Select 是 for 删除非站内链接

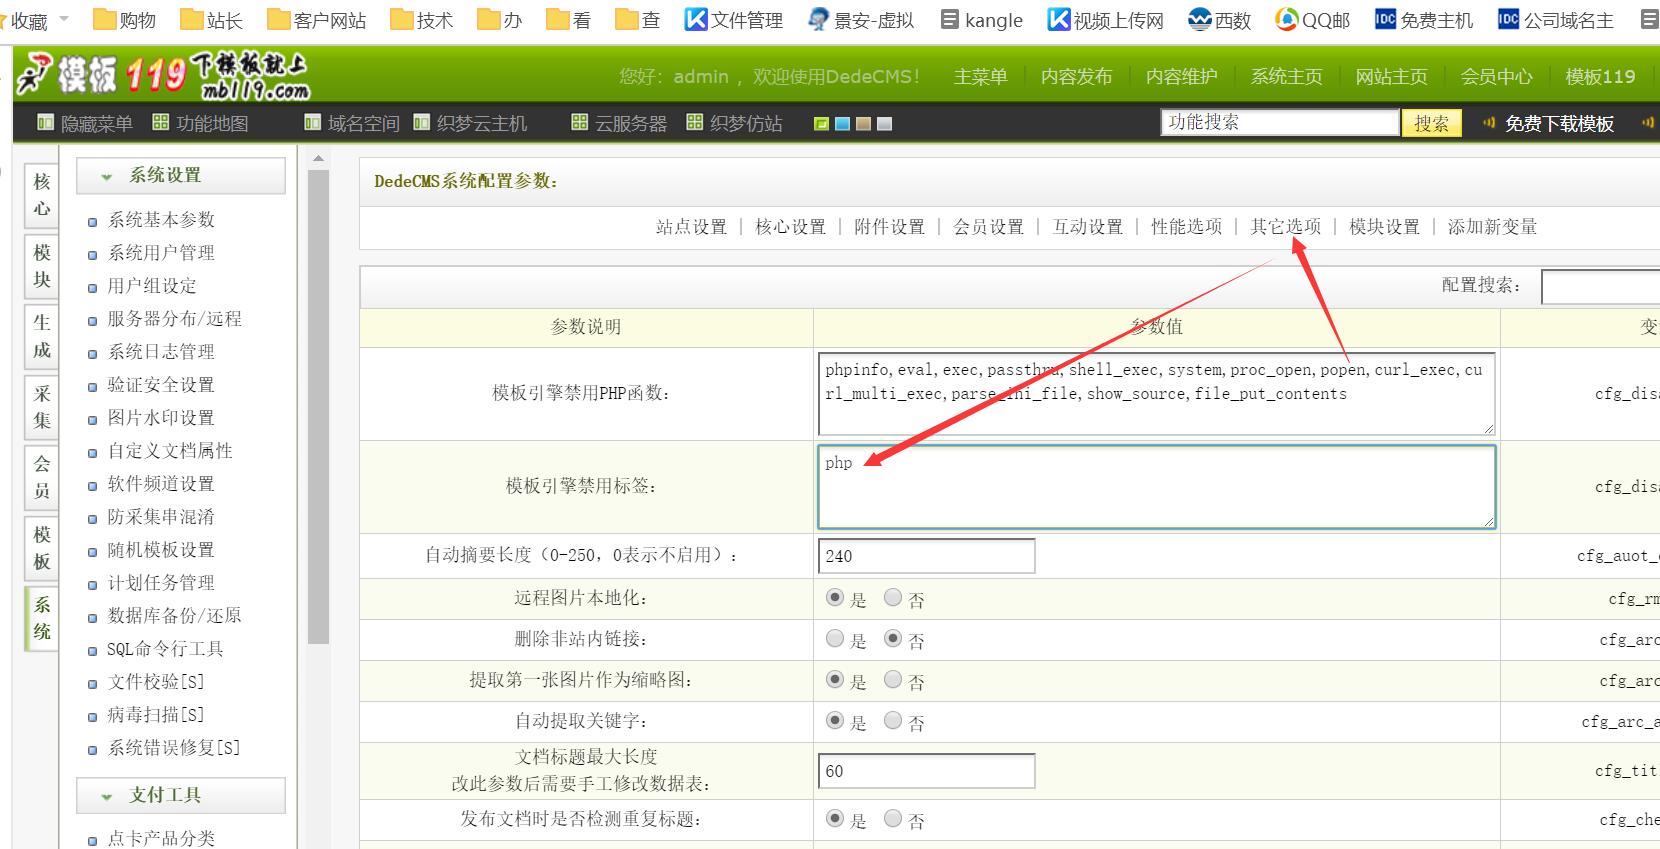tap(835, 638)
